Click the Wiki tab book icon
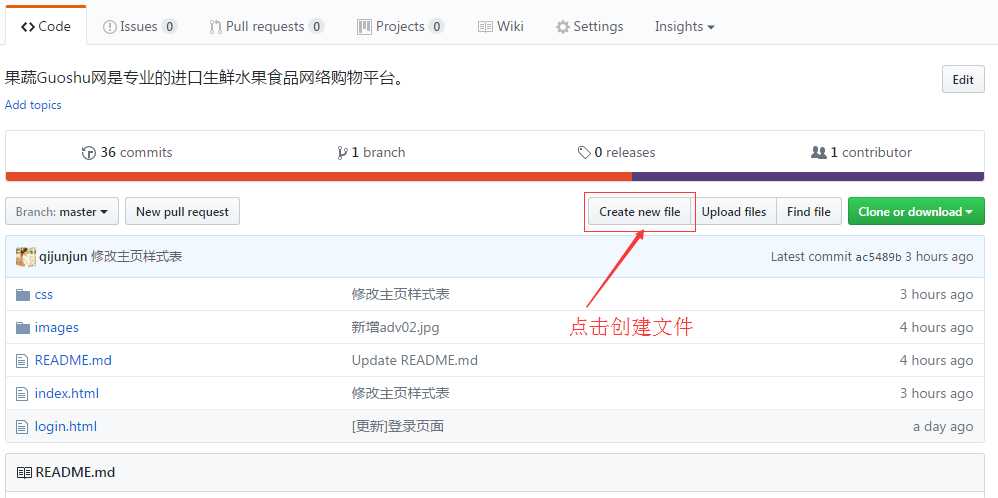 [485, 27]
